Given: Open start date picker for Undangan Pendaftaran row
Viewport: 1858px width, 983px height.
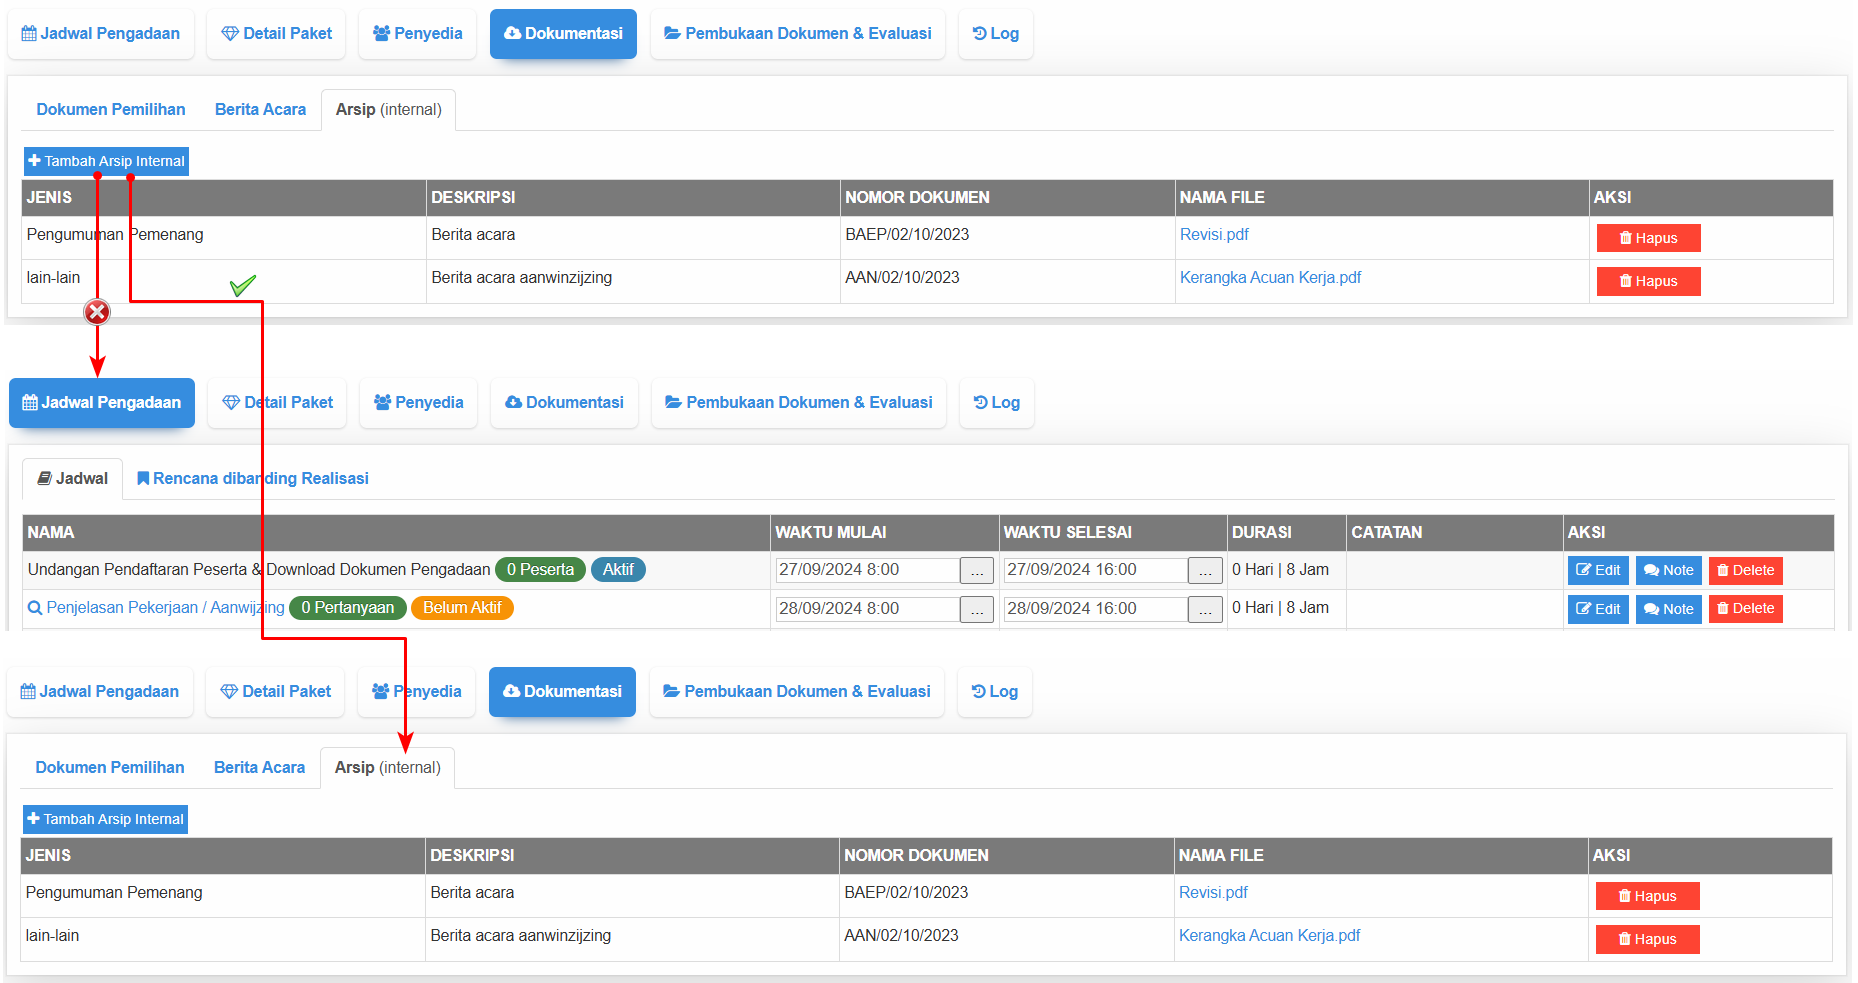Looking at the screenshot, I should (976, 571).
